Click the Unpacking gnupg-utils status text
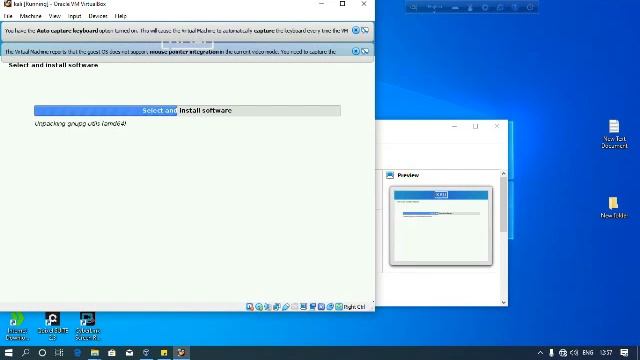Viewport: 640px width, 360px height. click(80, 123)
